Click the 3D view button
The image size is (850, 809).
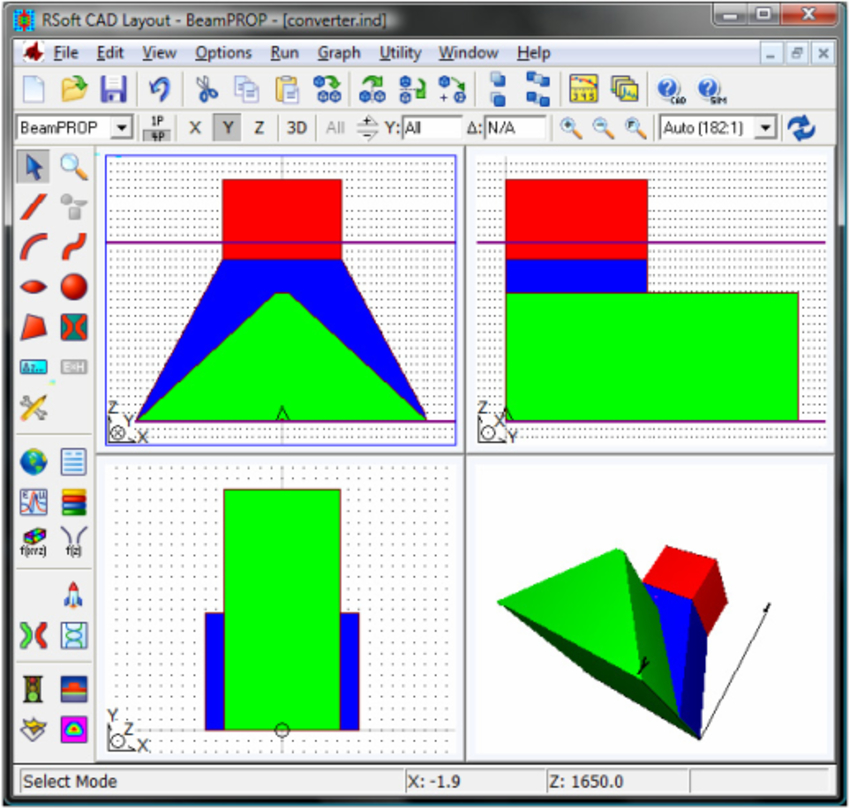click(x=295, y=127)
